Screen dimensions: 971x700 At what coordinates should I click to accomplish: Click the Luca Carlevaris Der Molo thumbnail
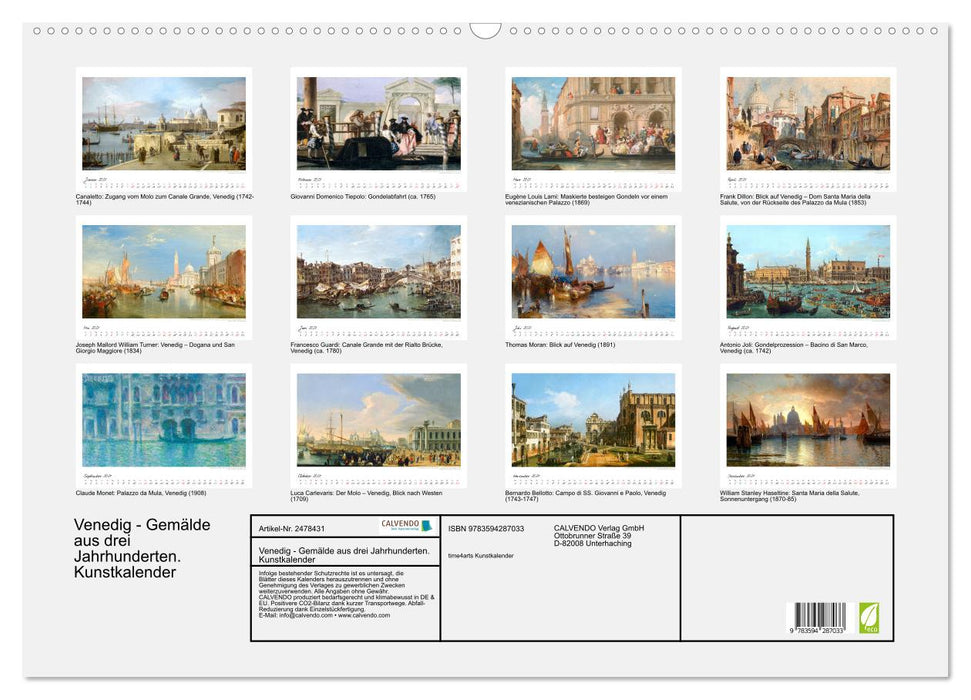point(378,420)
